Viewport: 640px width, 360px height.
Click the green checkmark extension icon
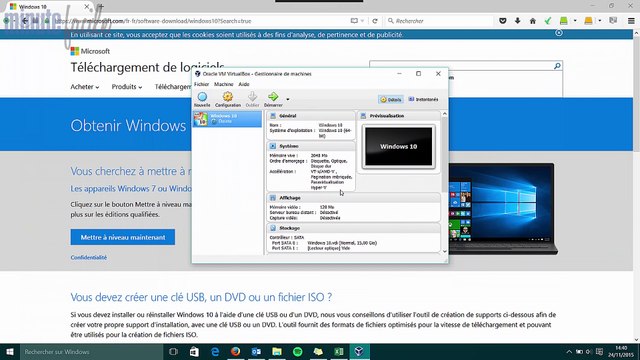click(548, 21)
